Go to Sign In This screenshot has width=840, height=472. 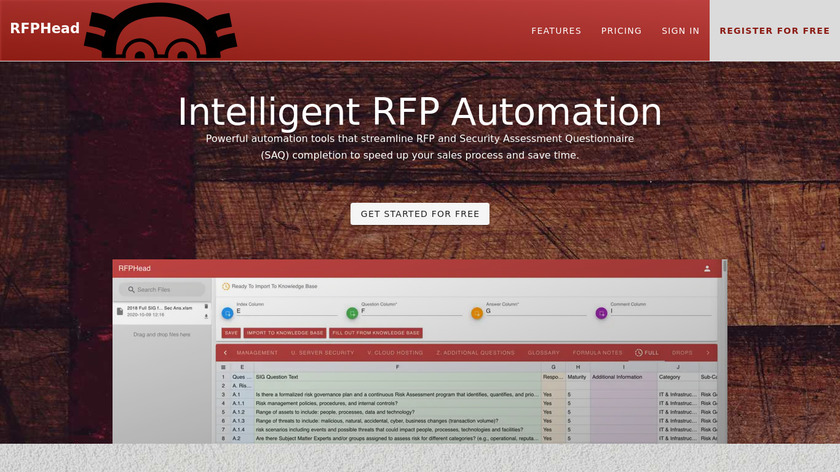coord(680,31)
